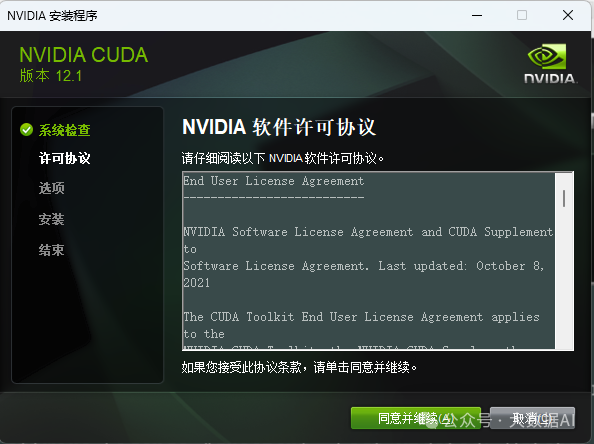Select the 许可协议 step in sidebar
The image size is (594, 444).
pyautogui.click(x=64, y=158)
